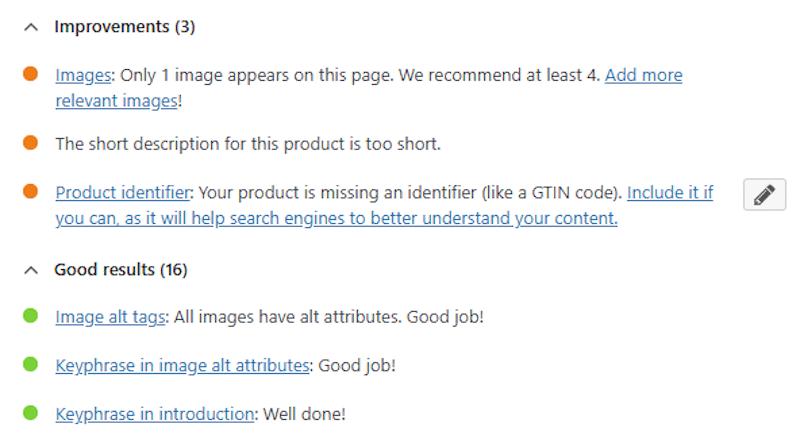Follow the Add more relevant images link
The width and height of the screenshot is (800, 439).
(x=643, y=75)
